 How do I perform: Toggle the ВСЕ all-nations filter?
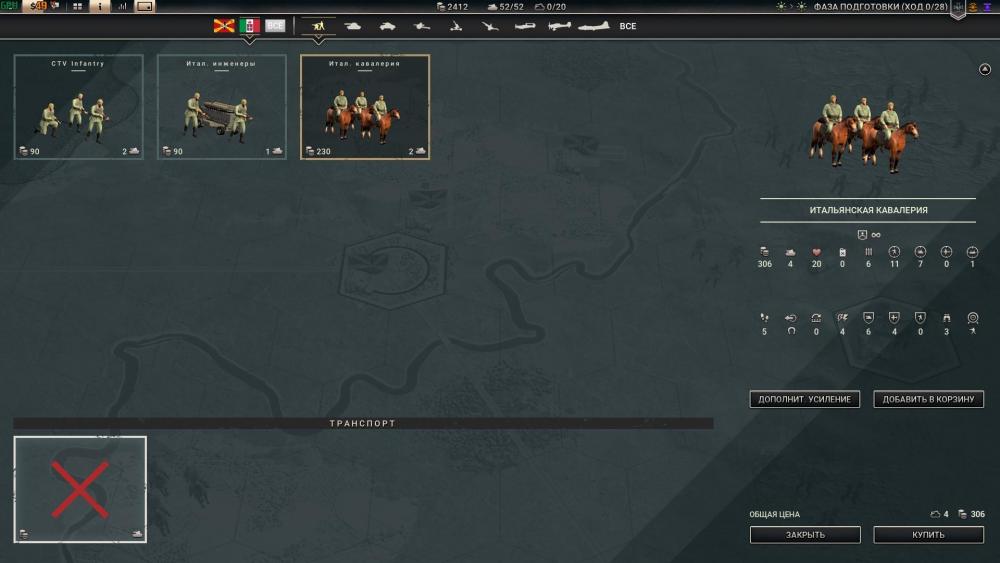coord(275,25)
